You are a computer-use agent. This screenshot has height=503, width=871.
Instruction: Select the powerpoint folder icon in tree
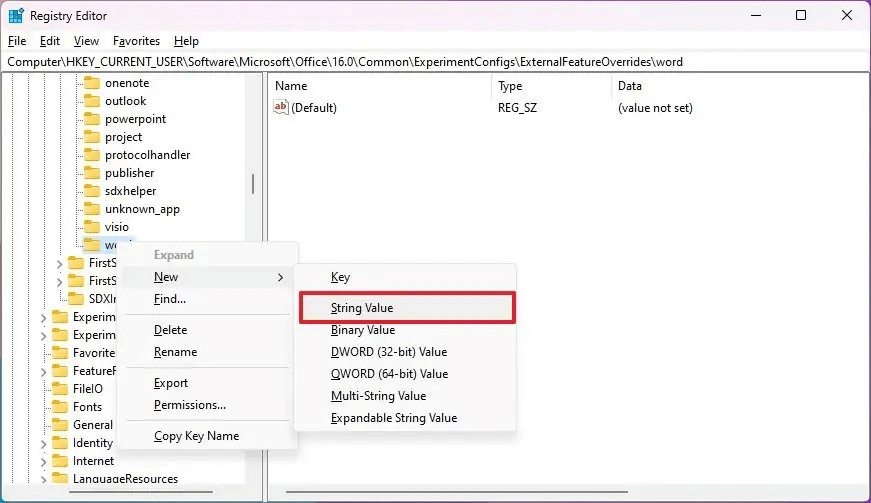91,119
